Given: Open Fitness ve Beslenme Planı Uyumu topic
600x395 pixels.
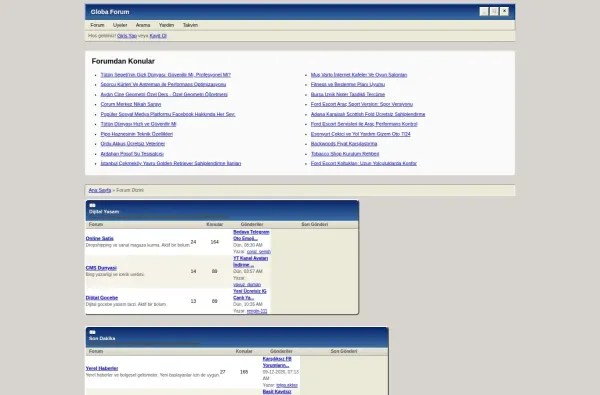Looking at the screenshot, I should pos(347,84).
